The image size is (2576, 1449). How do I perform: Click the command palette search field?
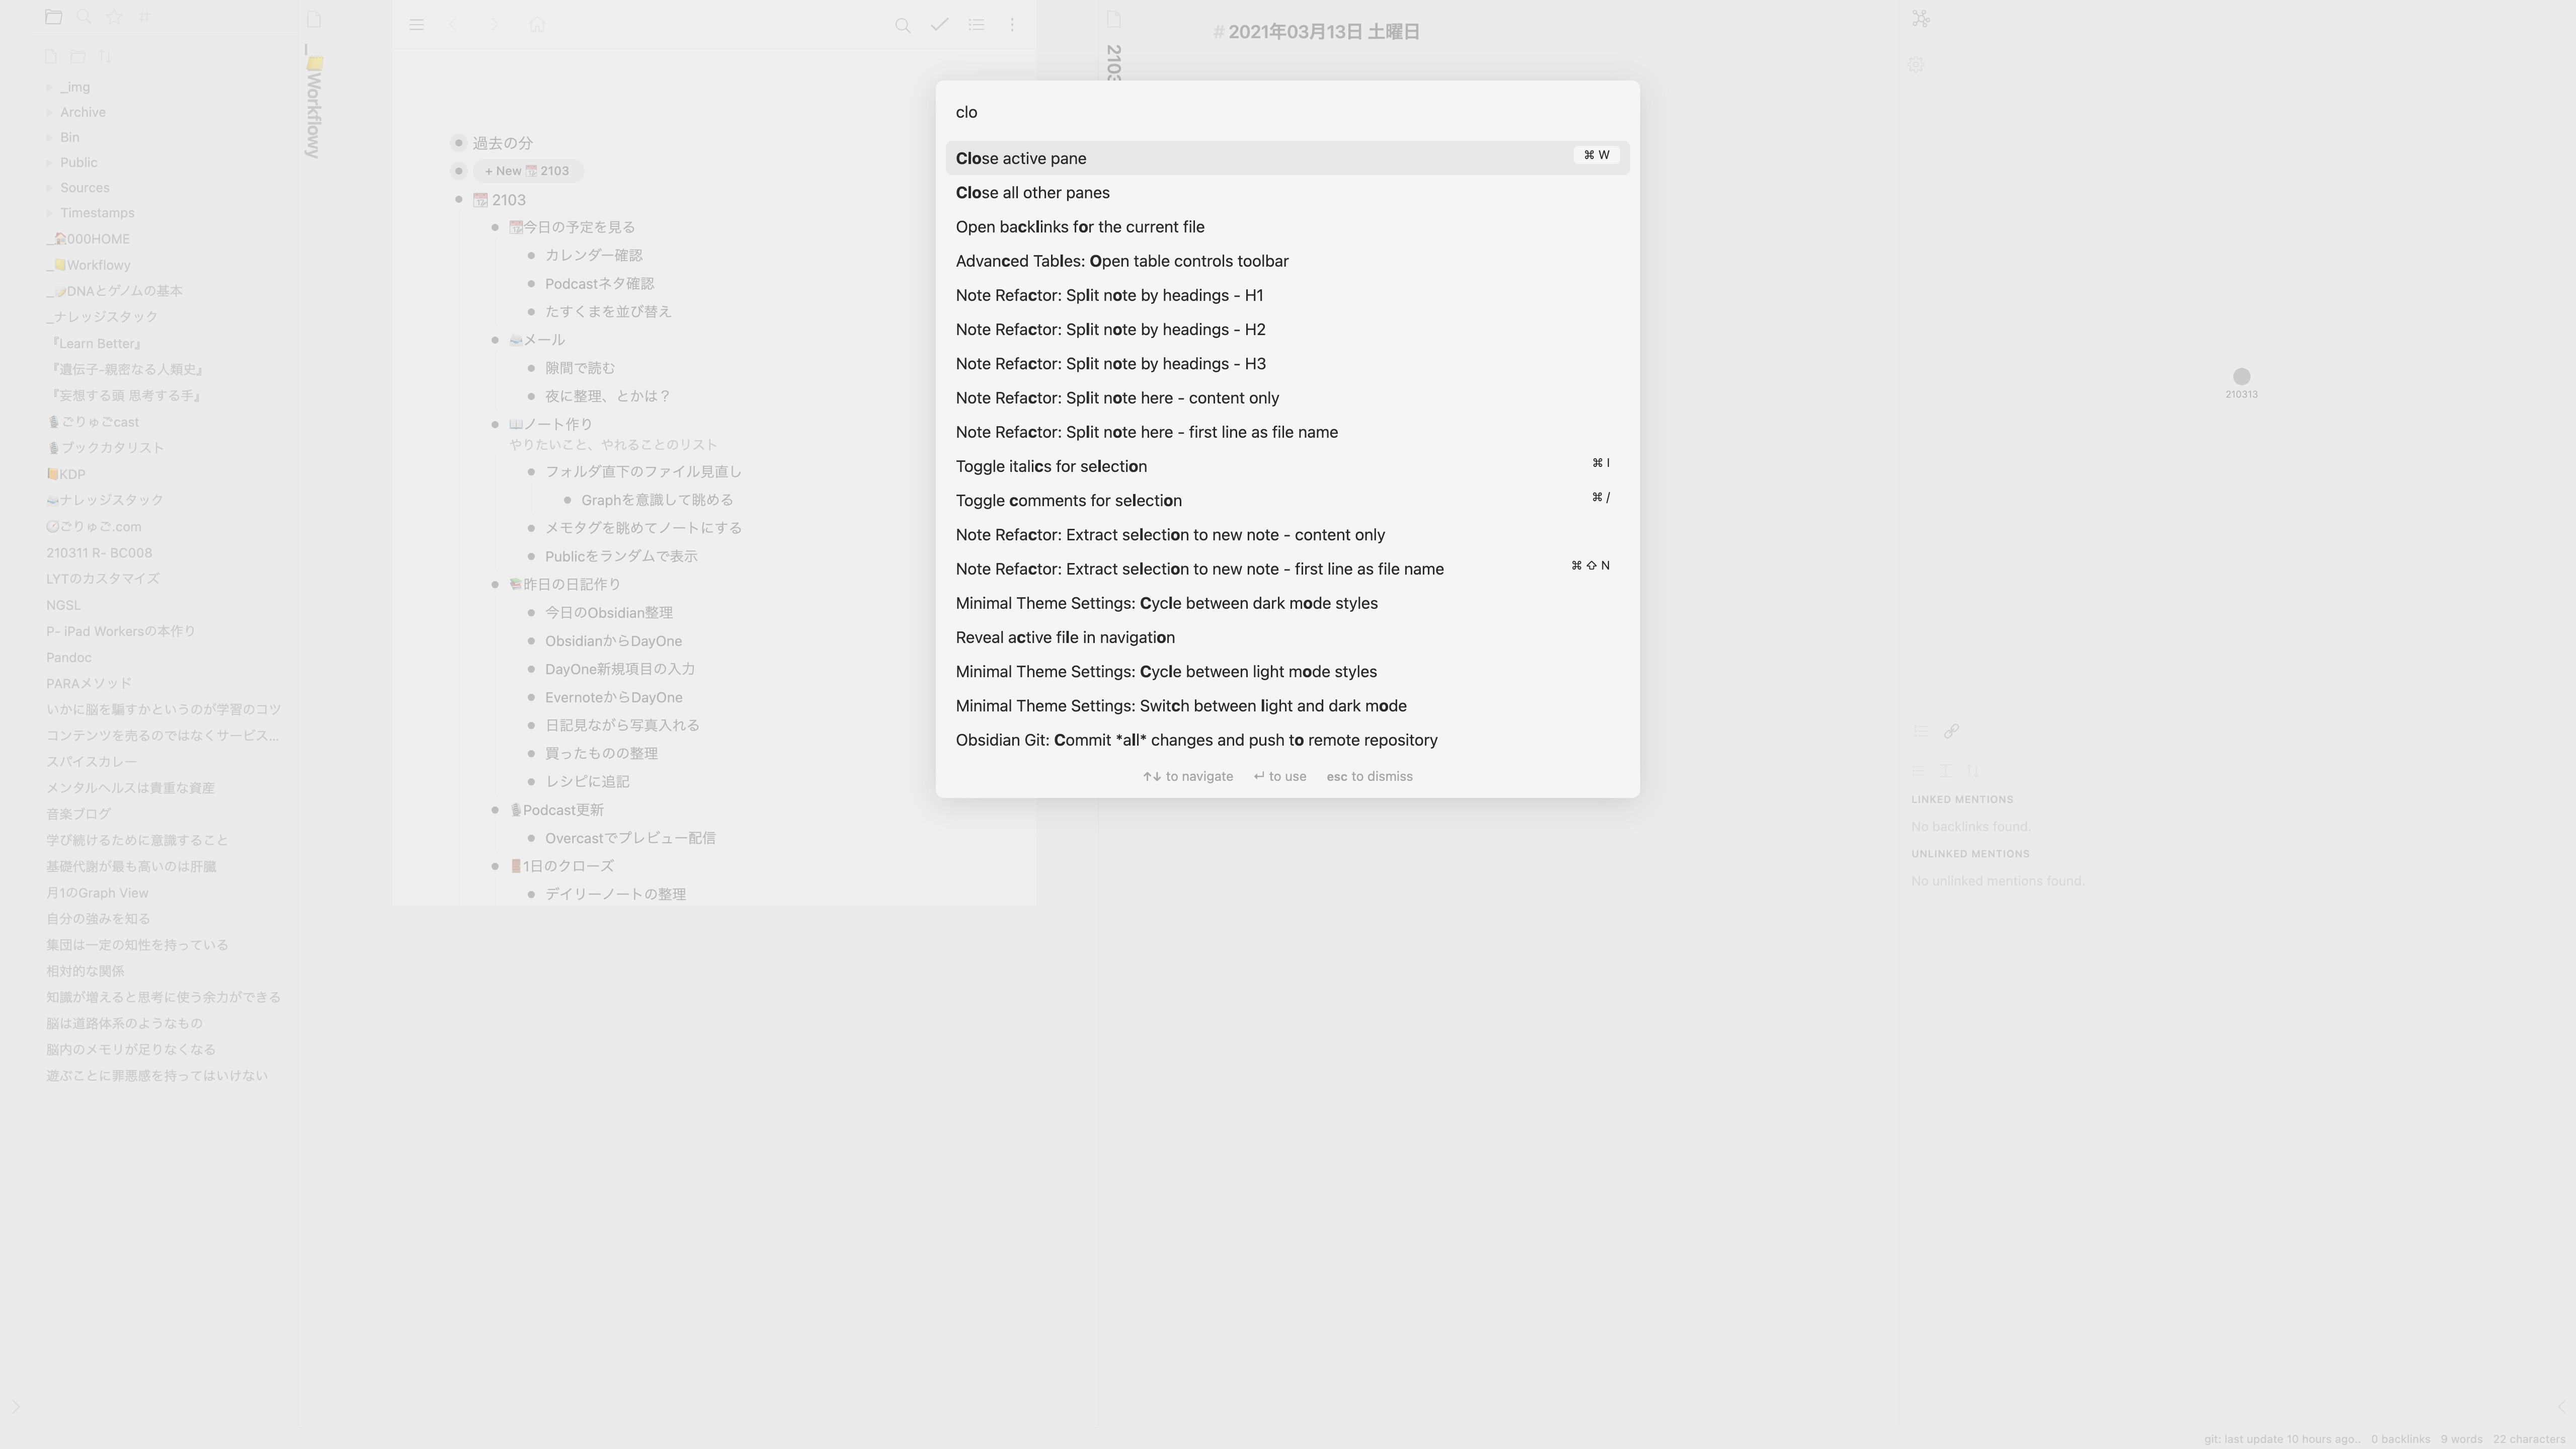1286,112
